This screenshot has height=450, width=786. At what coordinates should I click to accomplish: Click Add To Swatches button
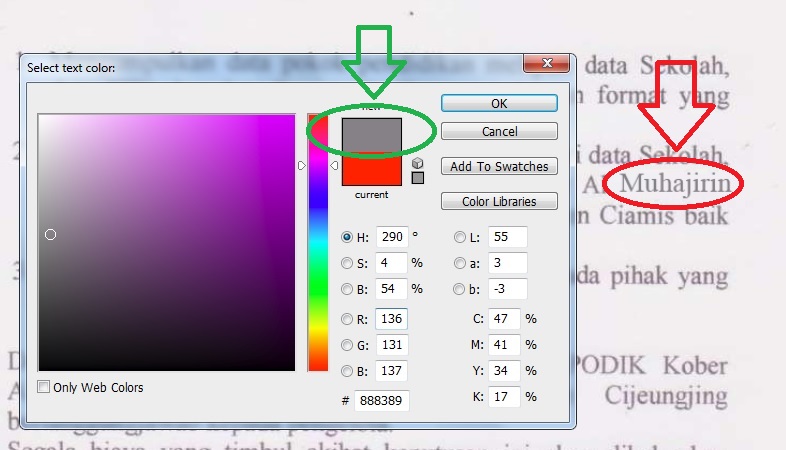point(499,166)
